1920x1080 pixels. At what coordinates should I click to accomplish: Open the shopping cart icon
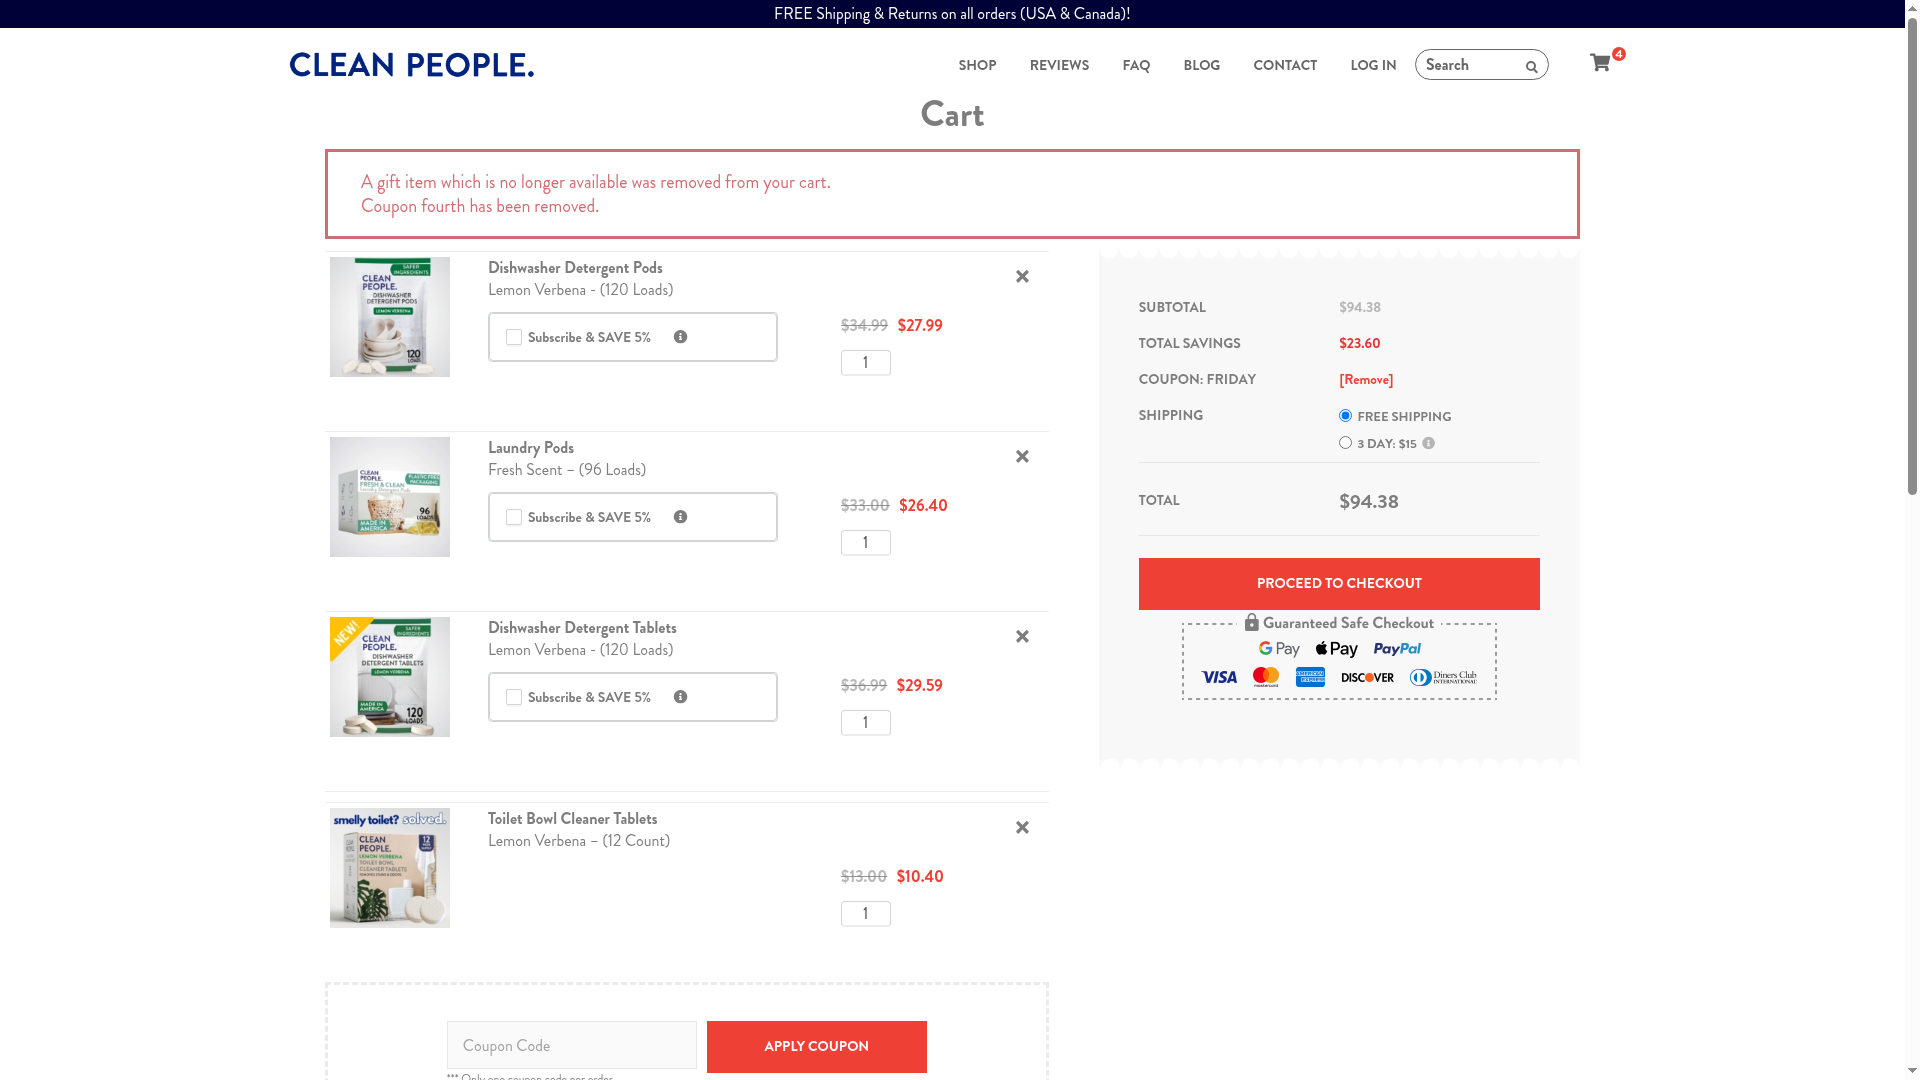1600,63
